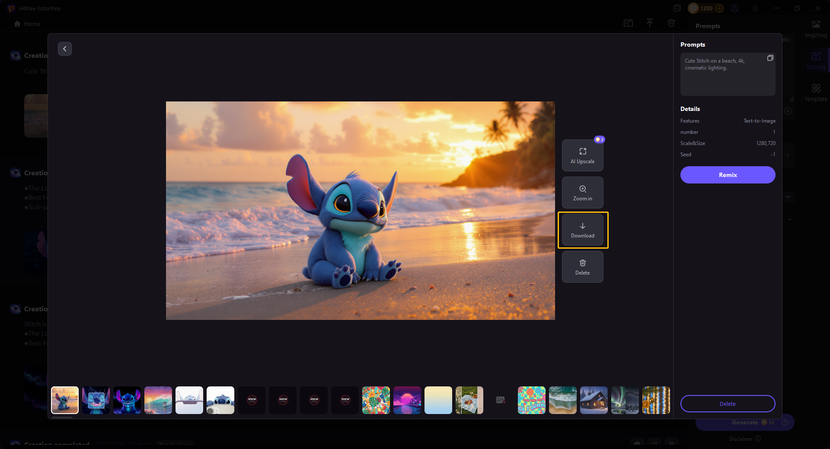This screenshot has height=449, width=830.
Task: Click the HitPaw FotorPea app logo
Action: [x=11, y=8]
